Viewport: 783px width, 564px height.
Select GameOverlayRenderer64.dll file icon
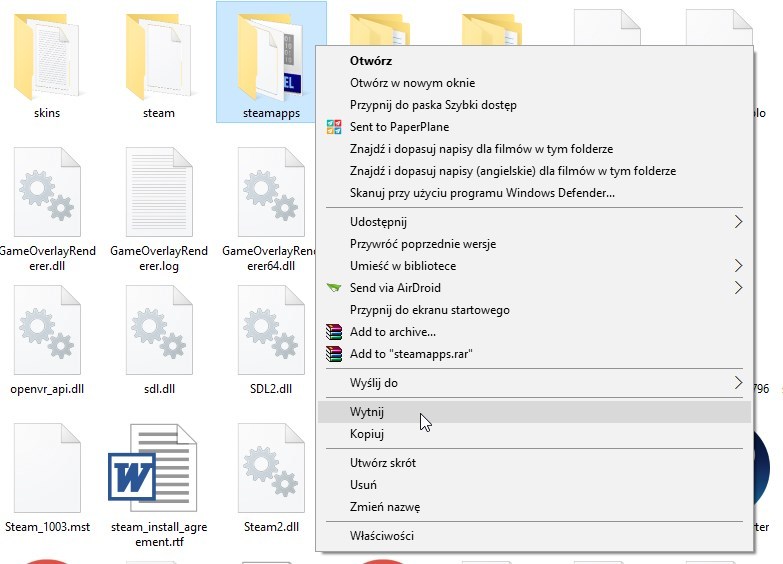pyautogui.click(x=271, y=192)
